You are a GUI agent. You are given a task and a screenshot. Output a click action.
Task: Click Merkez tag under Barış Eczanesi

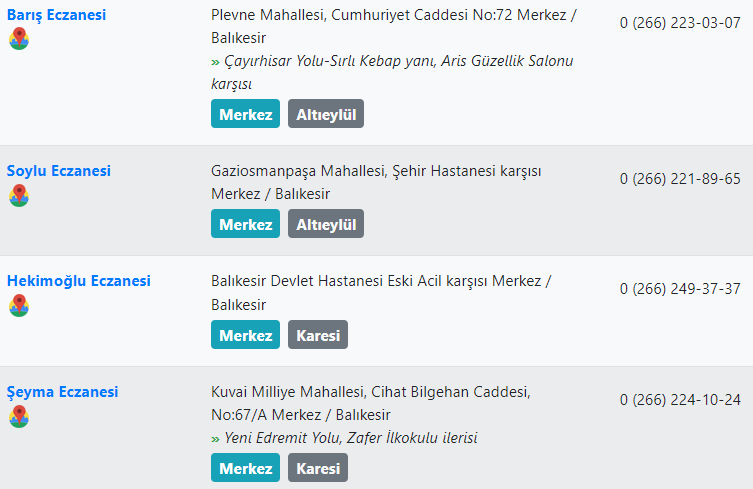click(x=245, y=114)
